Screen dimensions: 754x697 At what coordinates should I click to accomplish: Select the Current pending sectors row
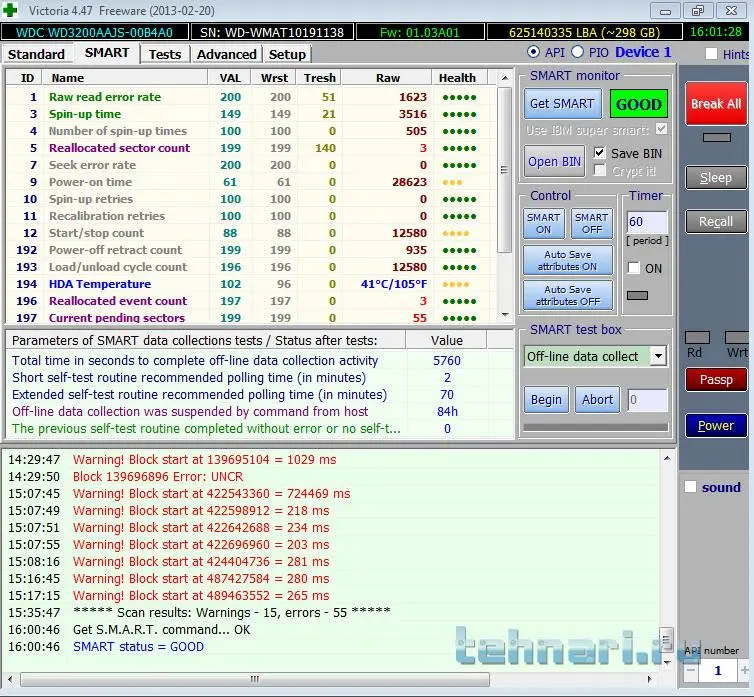251,317
